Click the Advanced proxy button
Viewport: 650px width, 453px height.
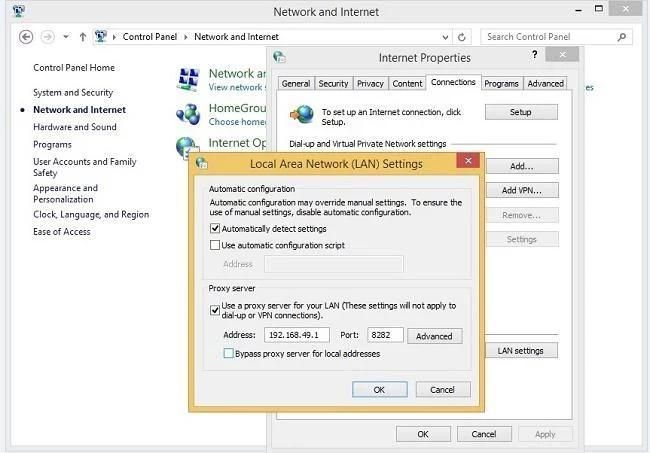[x=434, y=336]
